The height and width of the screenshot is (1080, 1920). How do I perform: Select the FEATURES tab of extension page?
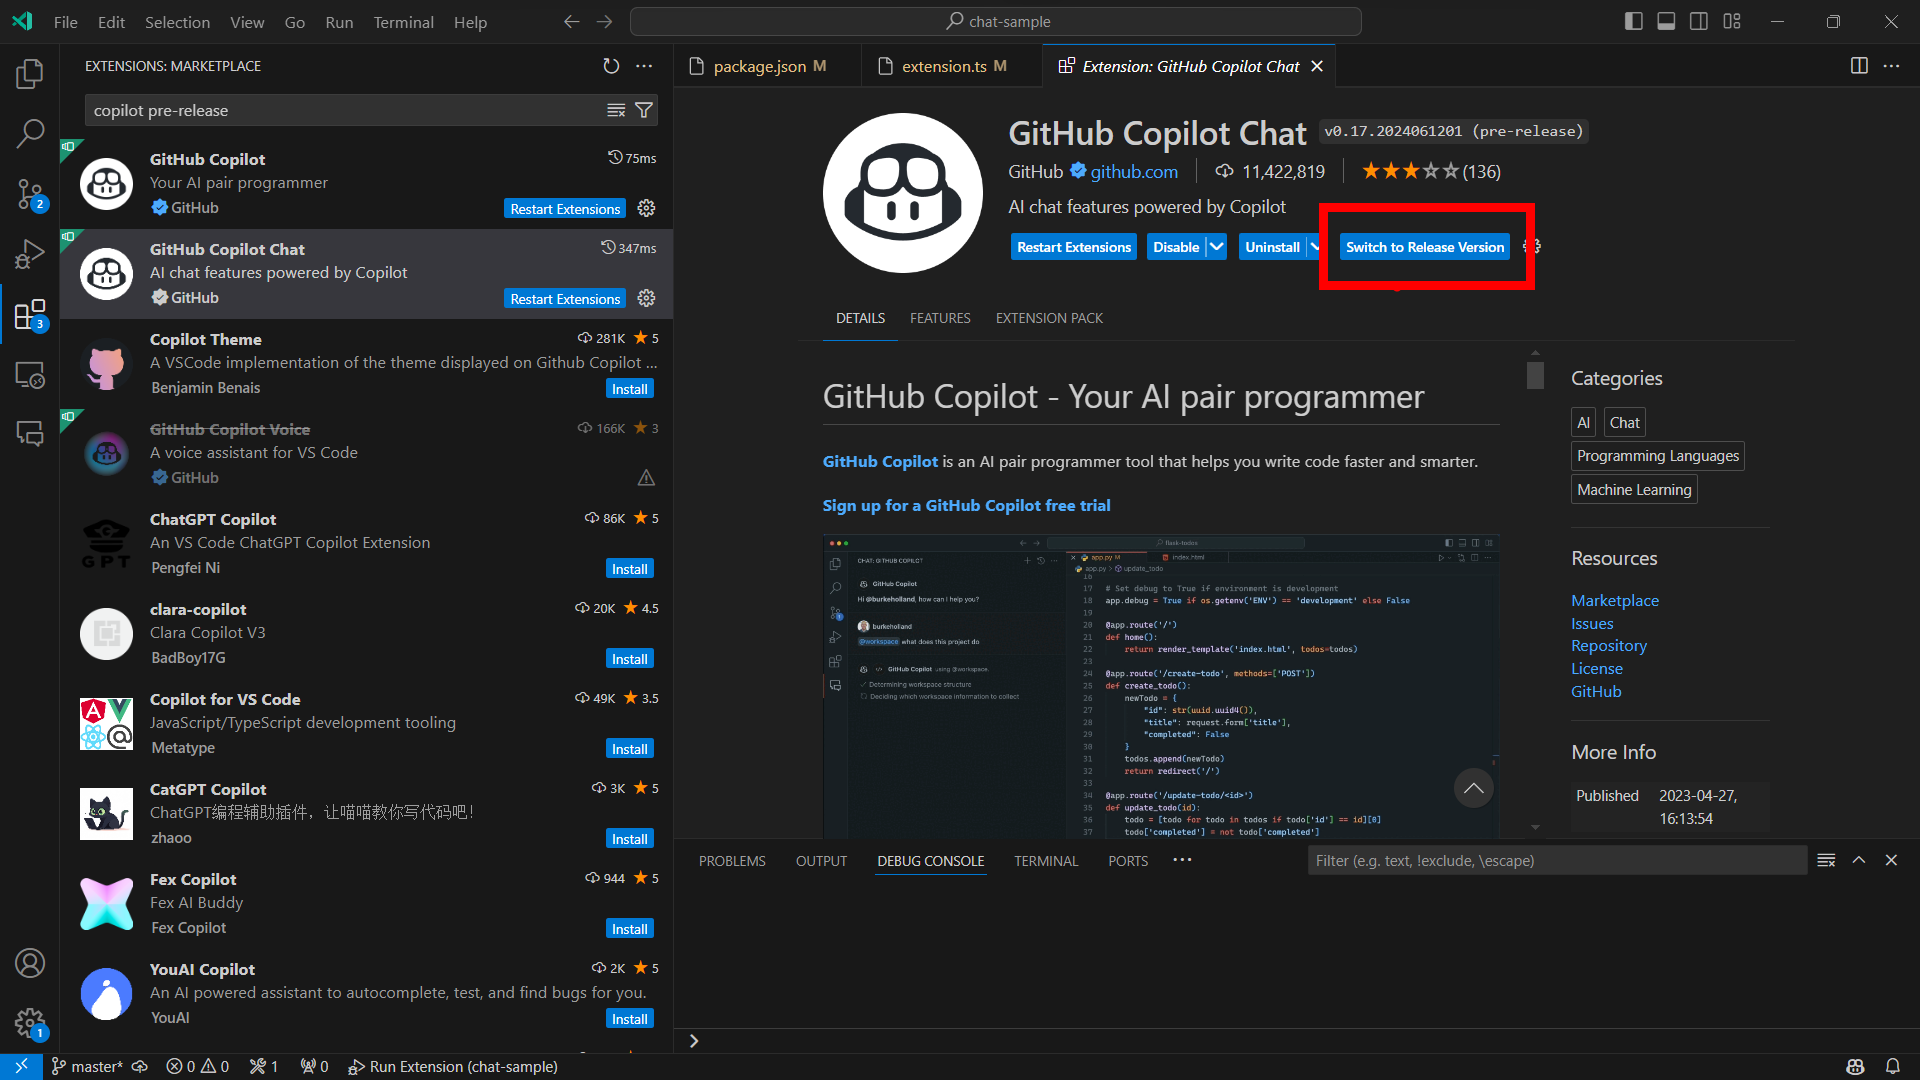click(940, 318)
